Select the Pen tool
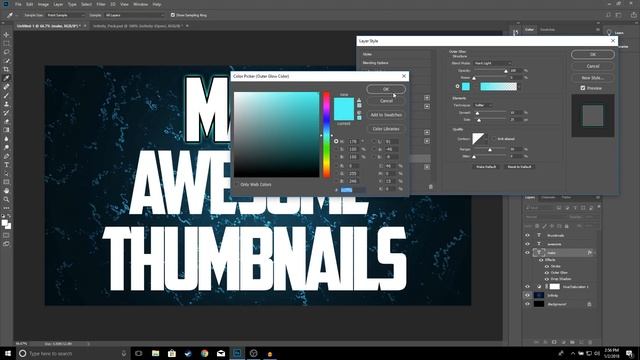 (x=6, y=156)
